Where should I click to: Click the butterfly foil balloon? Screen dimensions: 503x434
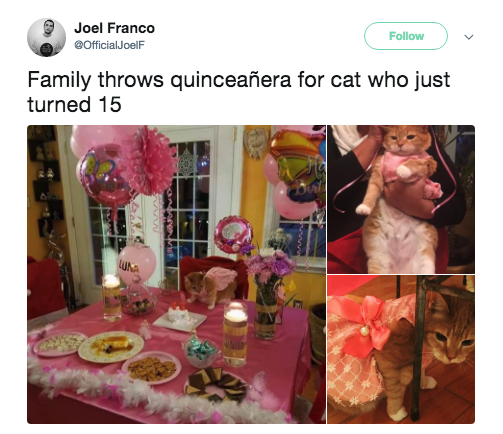[x=102, y=175]
